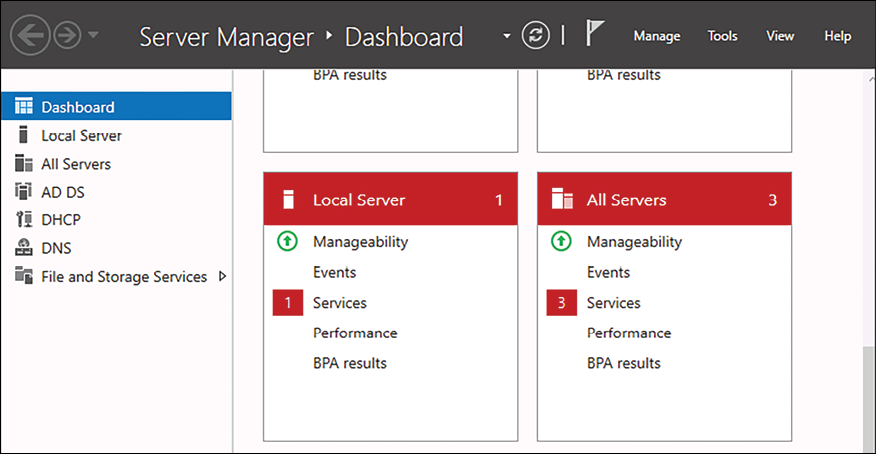Viewport: 876px width, 454px height.
Task: Expand File and Storage Services arrow
Action: 222,276
